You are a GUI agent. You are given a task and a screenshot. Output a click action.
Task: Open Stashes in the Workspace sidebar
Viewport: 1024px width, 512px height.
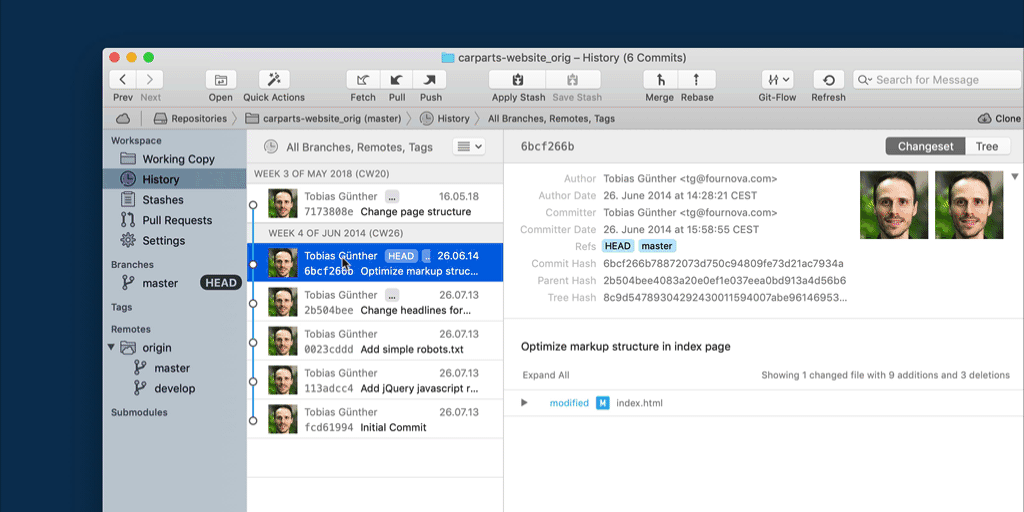162,200
